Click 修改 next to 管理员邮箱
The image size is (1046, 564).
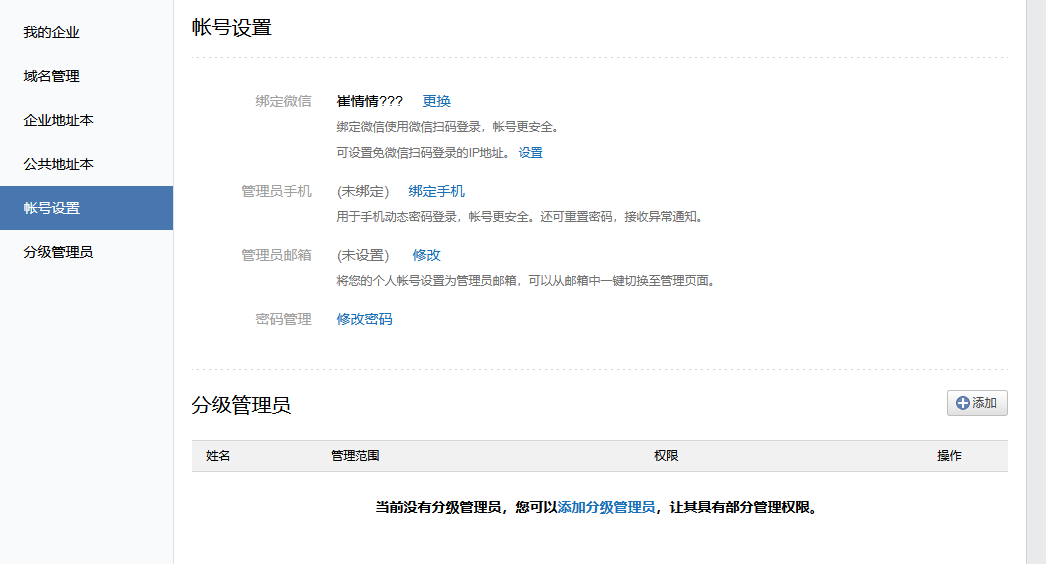[427, 255]
